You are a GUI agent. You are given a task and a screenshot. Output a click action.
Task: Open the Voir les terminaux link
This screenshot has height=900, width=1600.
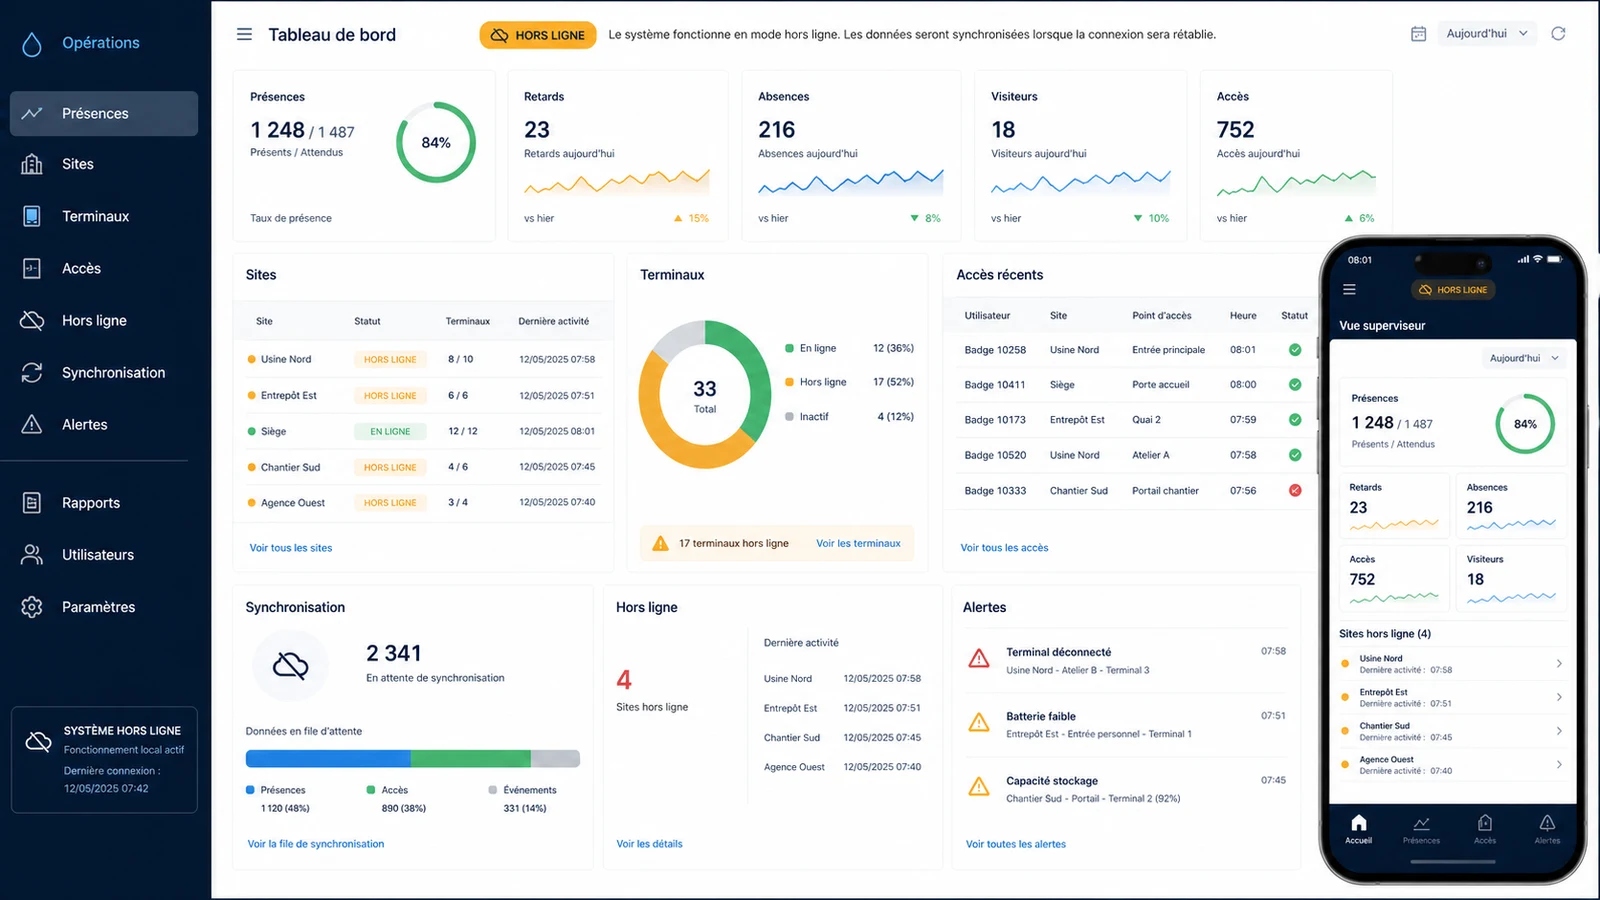point(858,543)
